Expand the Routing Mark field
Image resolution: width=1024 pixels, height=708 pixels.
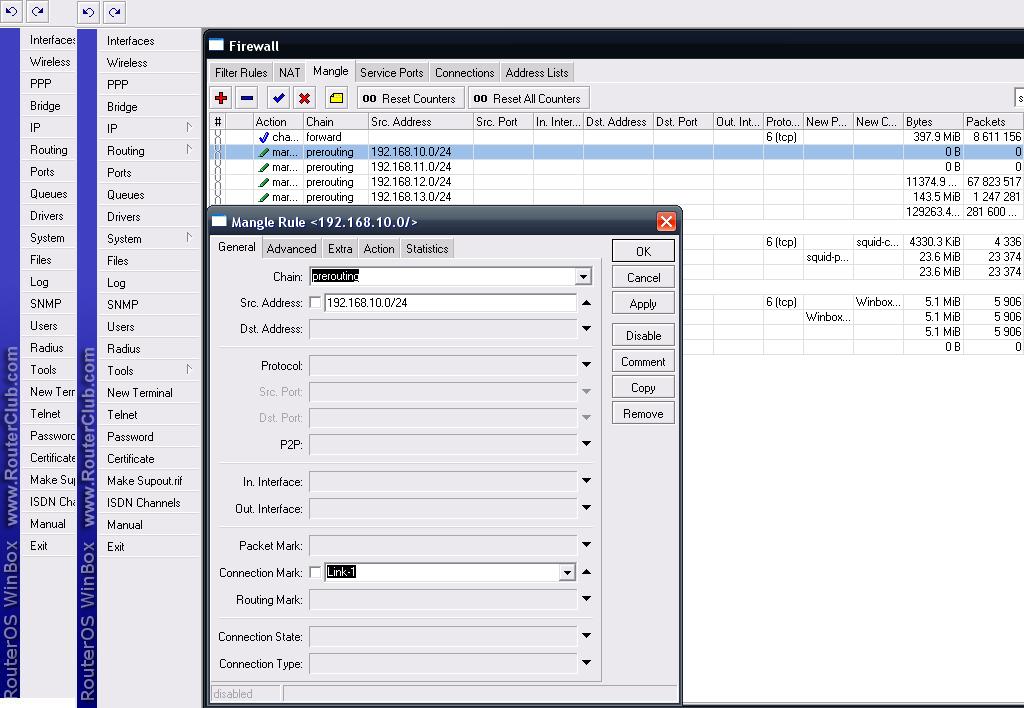click(586, 598)
